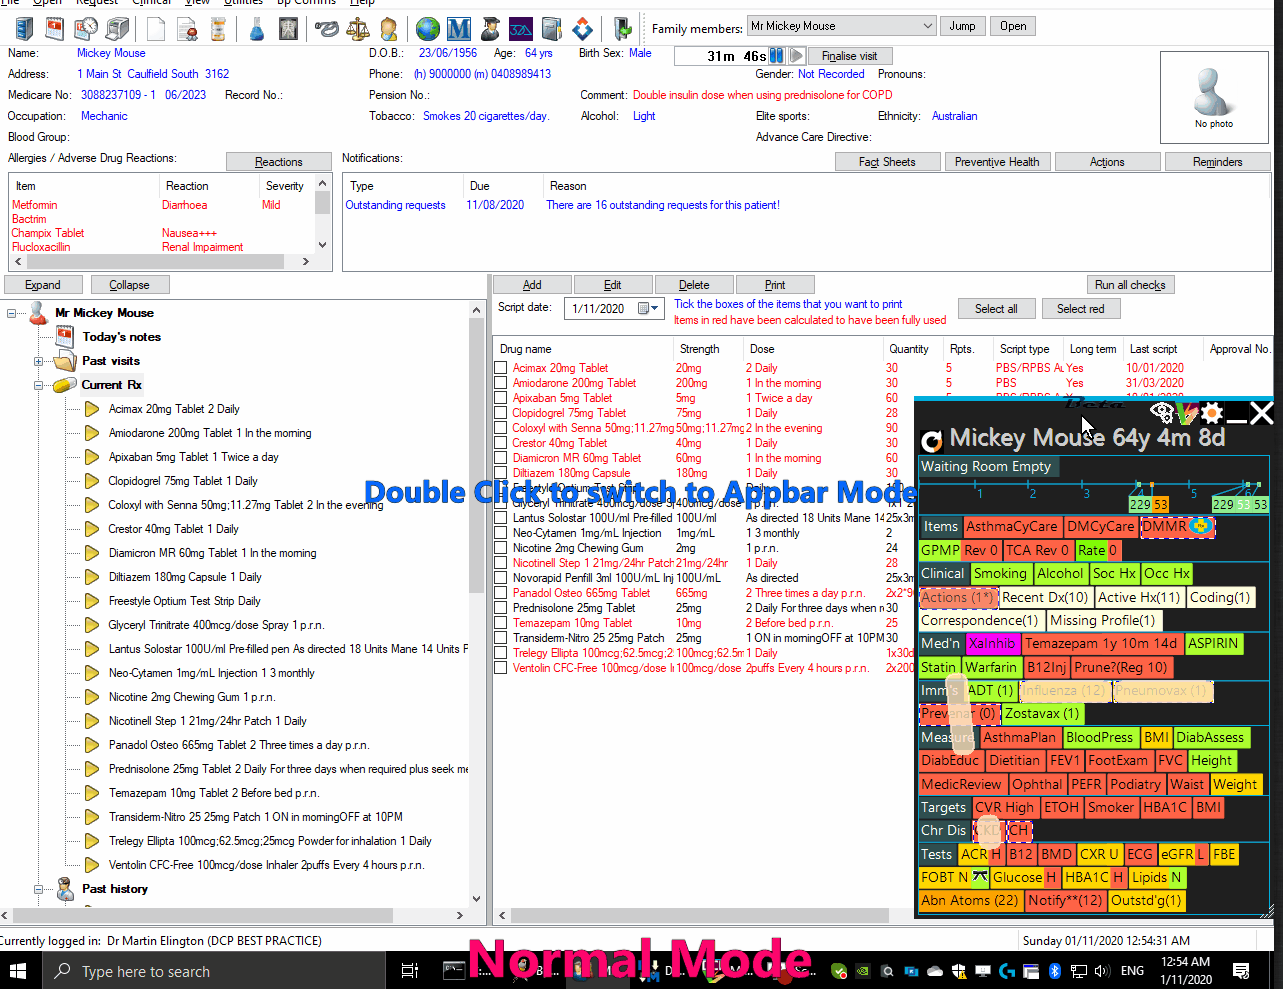The image size is (1283, 989).
Task: Click the printer icon in toolbar
Action: click(118, 29)
